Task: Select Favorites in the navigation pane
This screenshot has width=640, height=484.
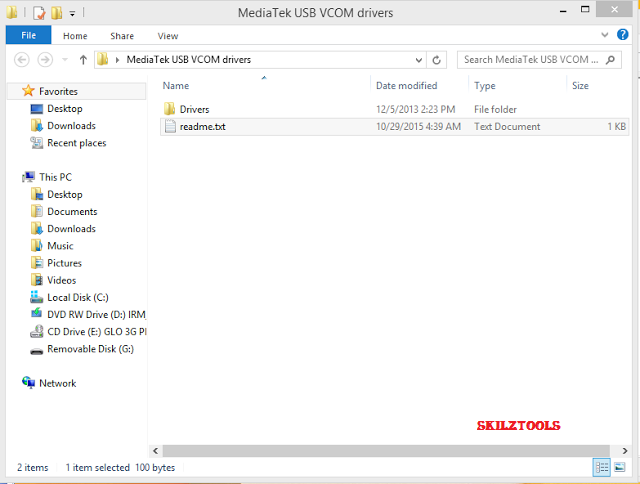Action: coord(58,91)
